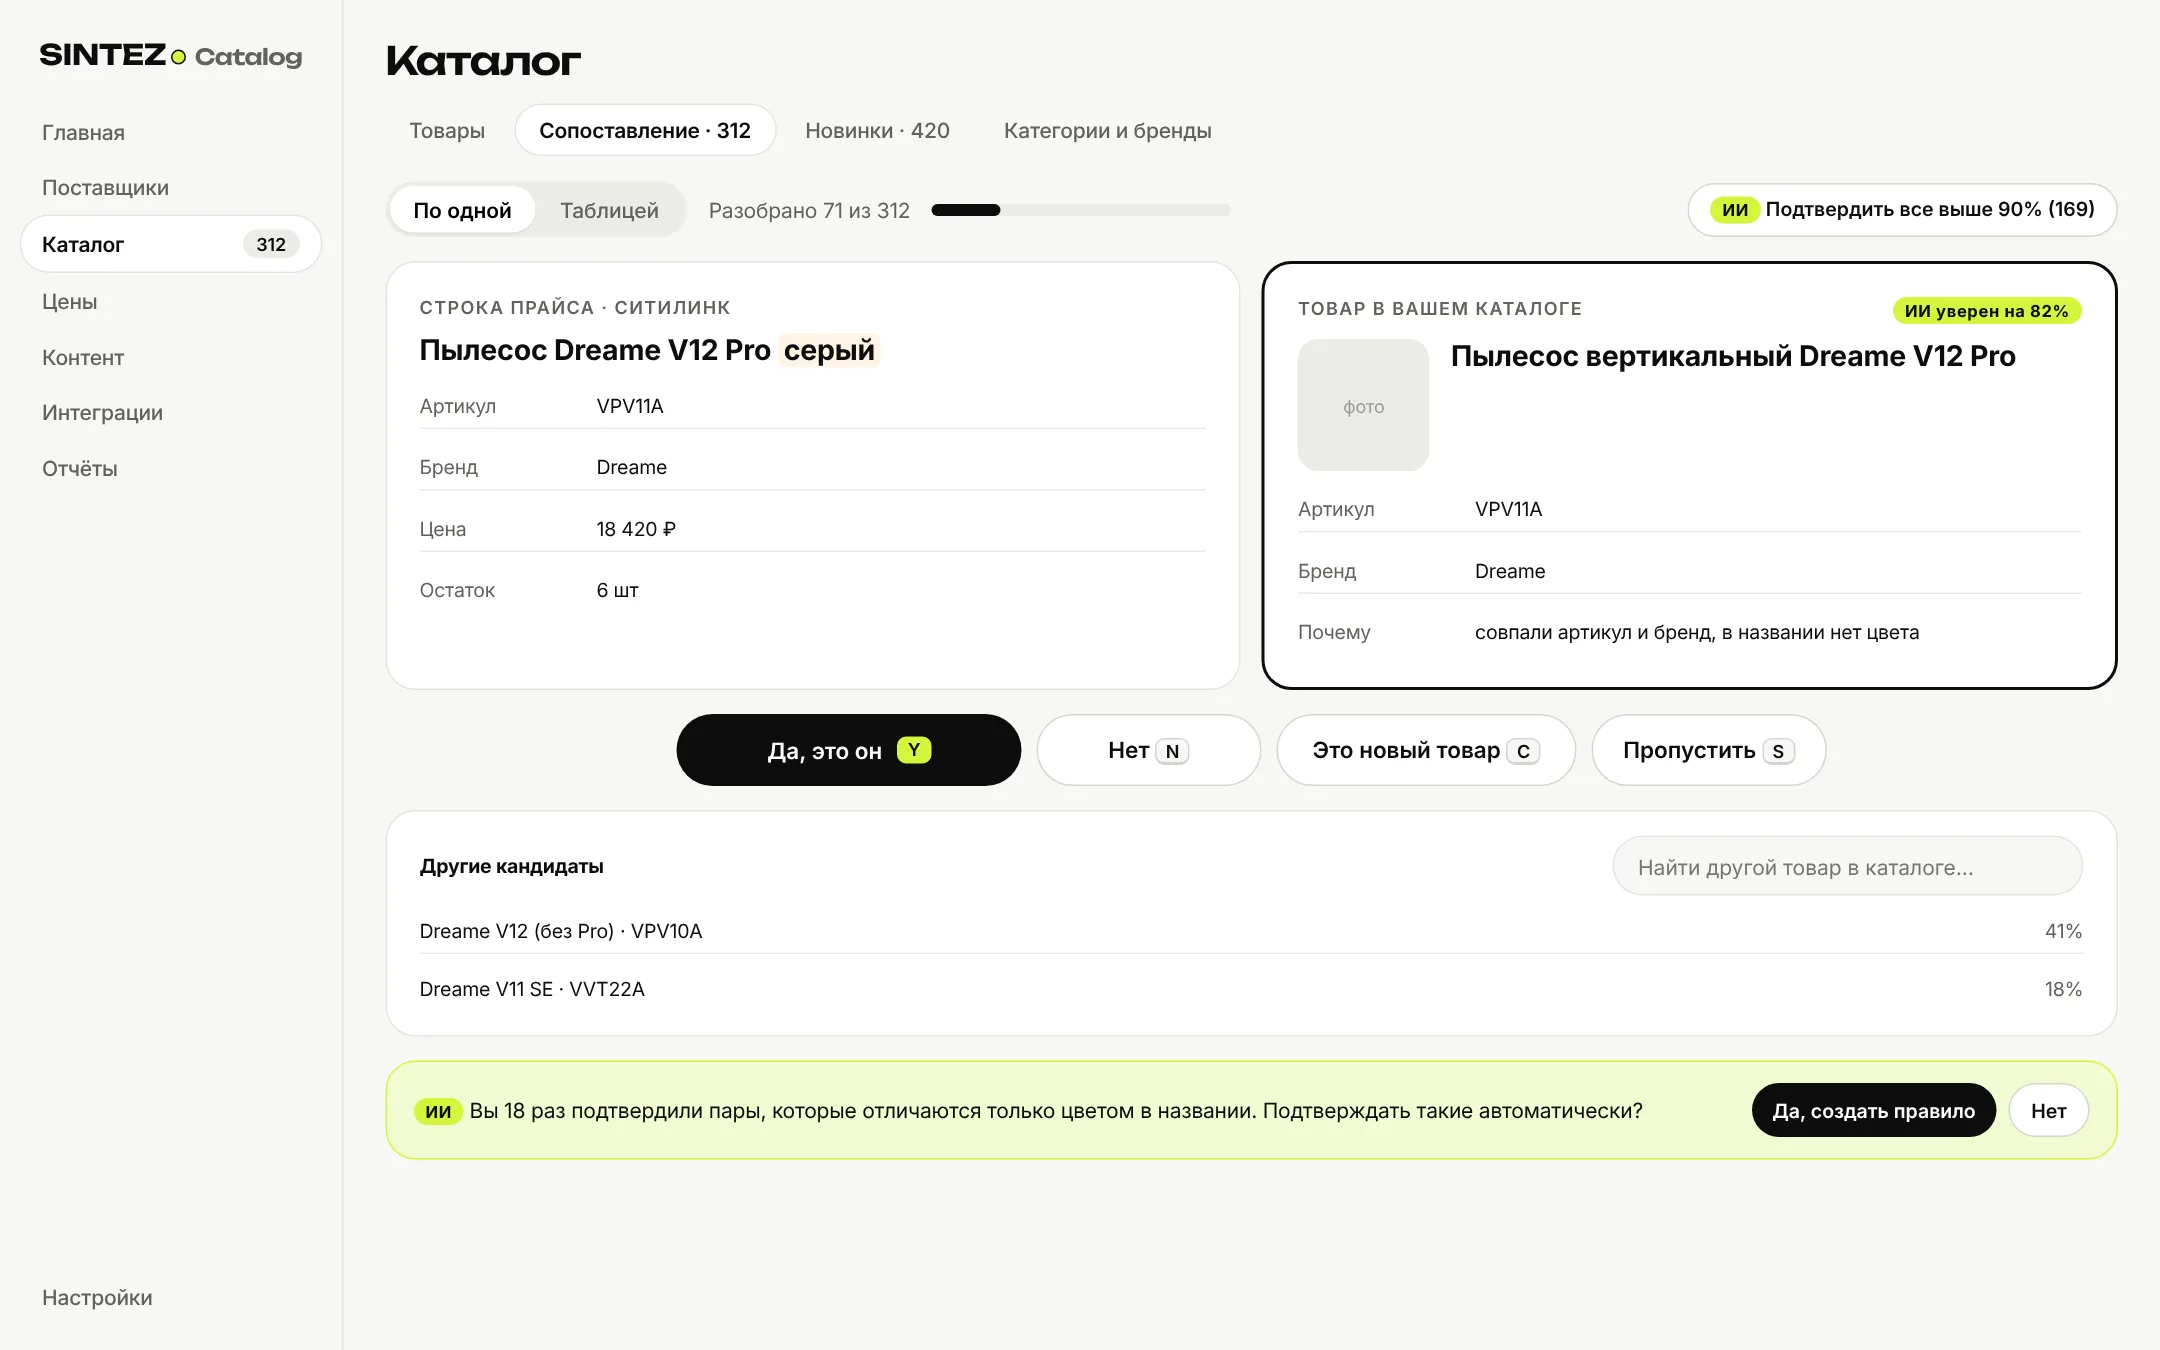Switch to 'Категории и бренды' tab
2160x1350 pixels.
pos(1107,130)
